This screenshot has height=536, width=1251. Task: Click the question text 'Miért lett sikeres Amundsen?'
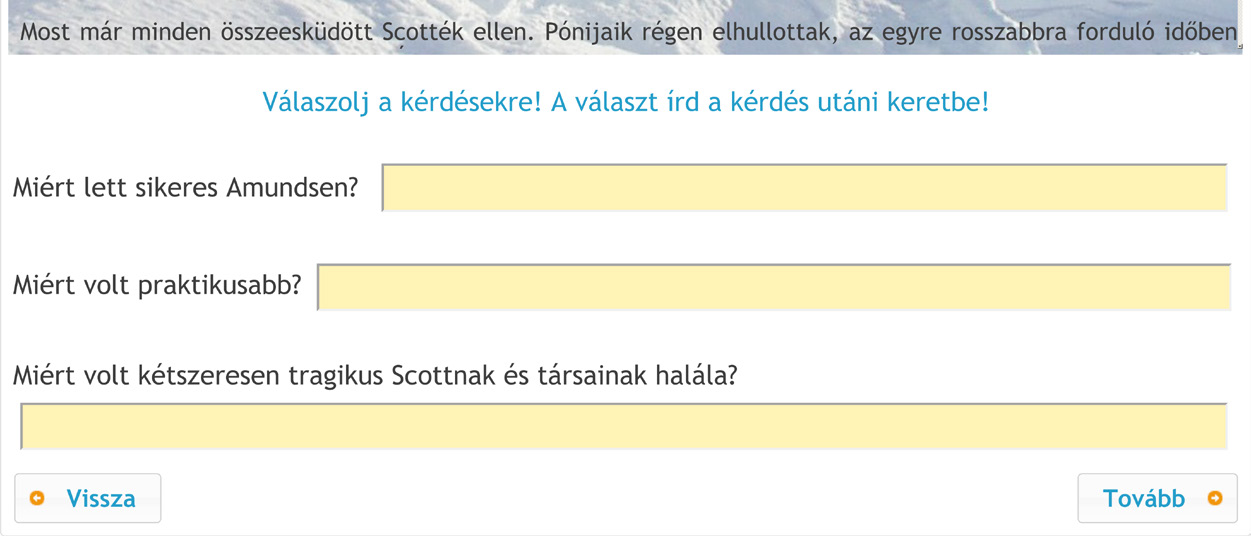(x=185, y=187)
